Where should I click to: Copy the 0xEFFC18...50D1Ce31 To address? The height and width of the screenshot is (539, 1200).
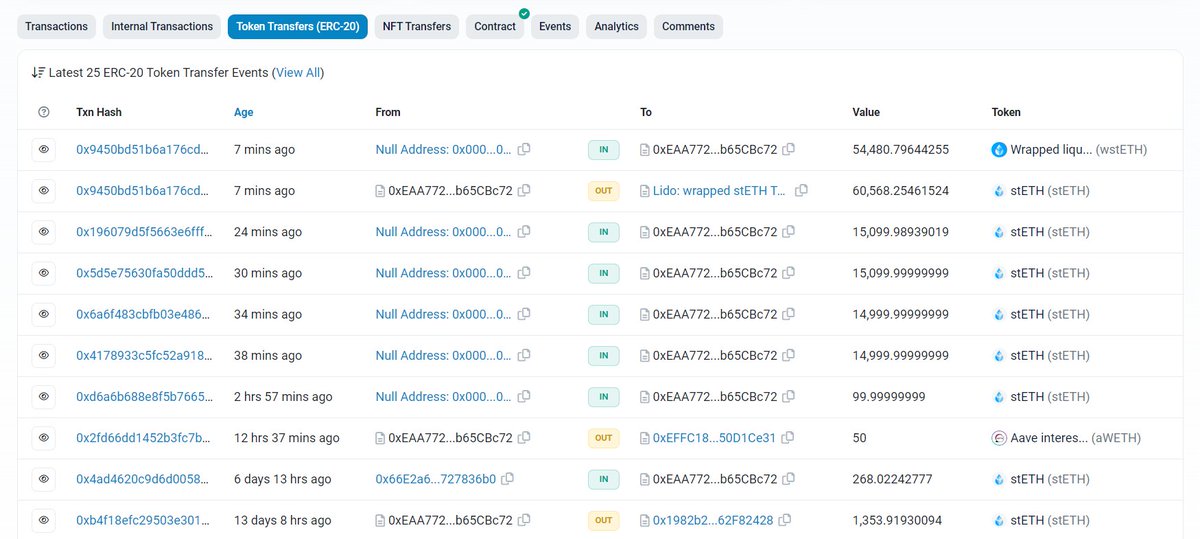click(787, 438)
